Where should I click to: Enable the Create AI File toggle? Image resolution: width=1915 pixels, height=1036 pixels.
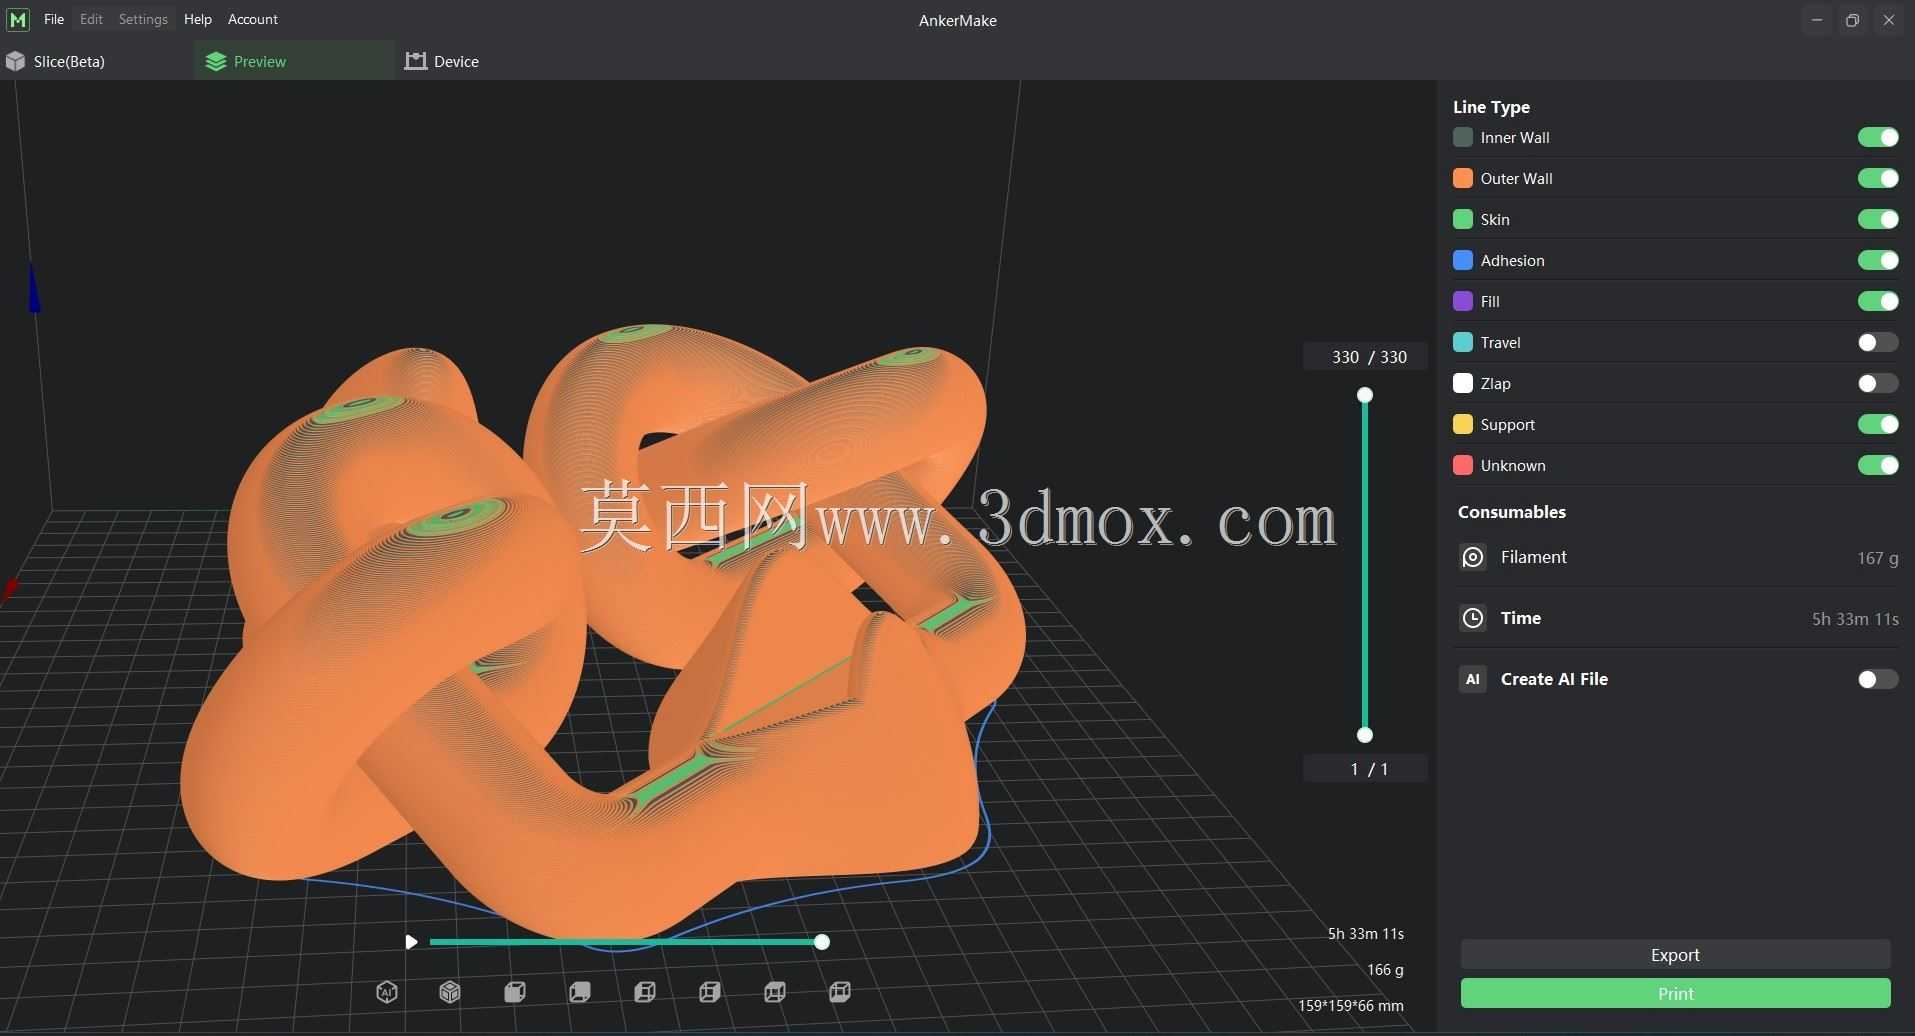click(x=1878, y=679)
